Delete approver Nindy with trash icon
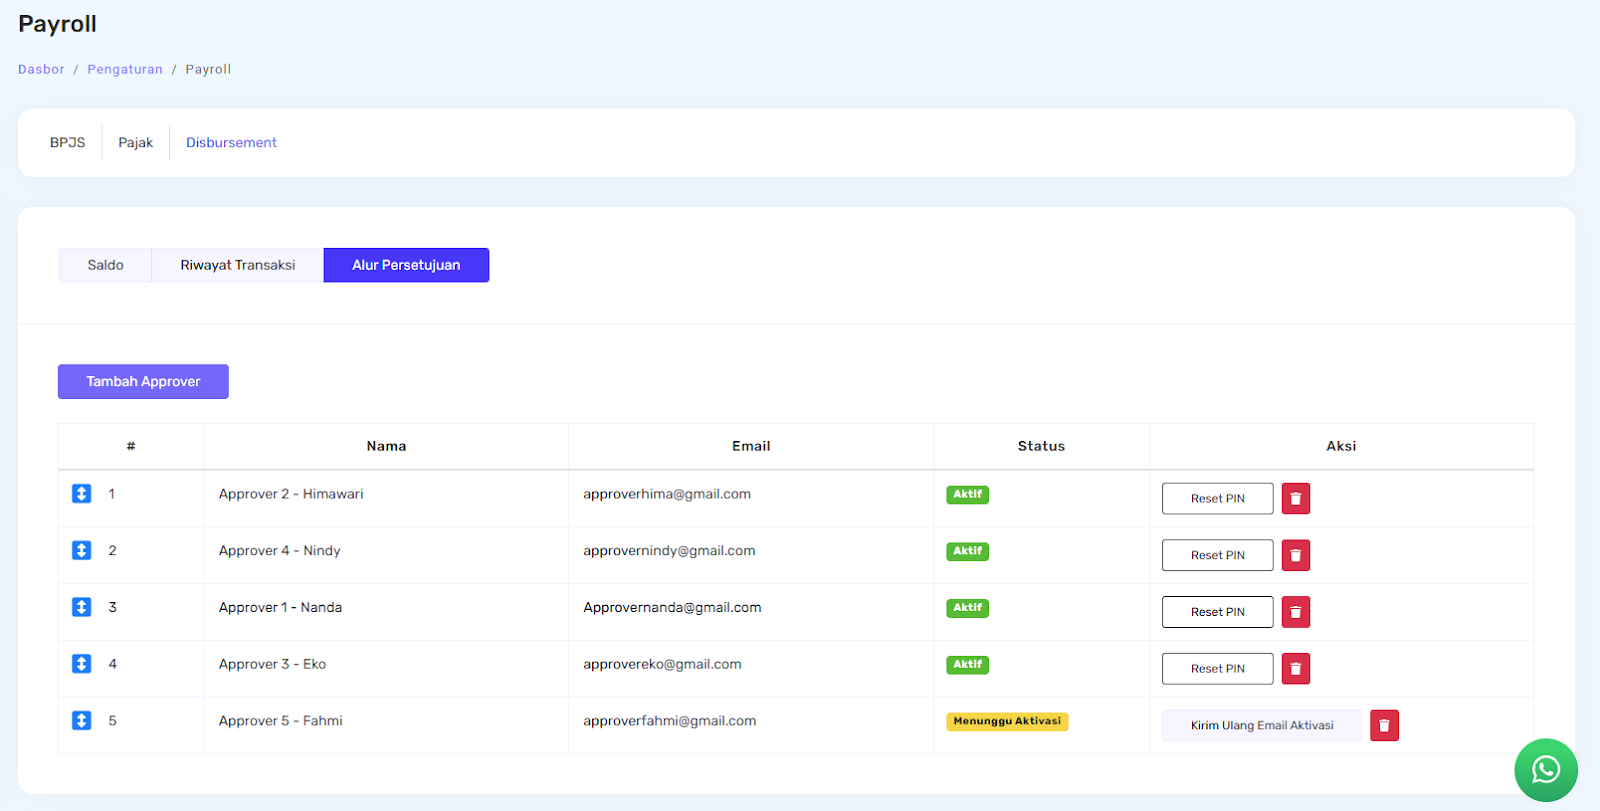The width and height of the screenshot is (1600, 811). point(1295,555)
